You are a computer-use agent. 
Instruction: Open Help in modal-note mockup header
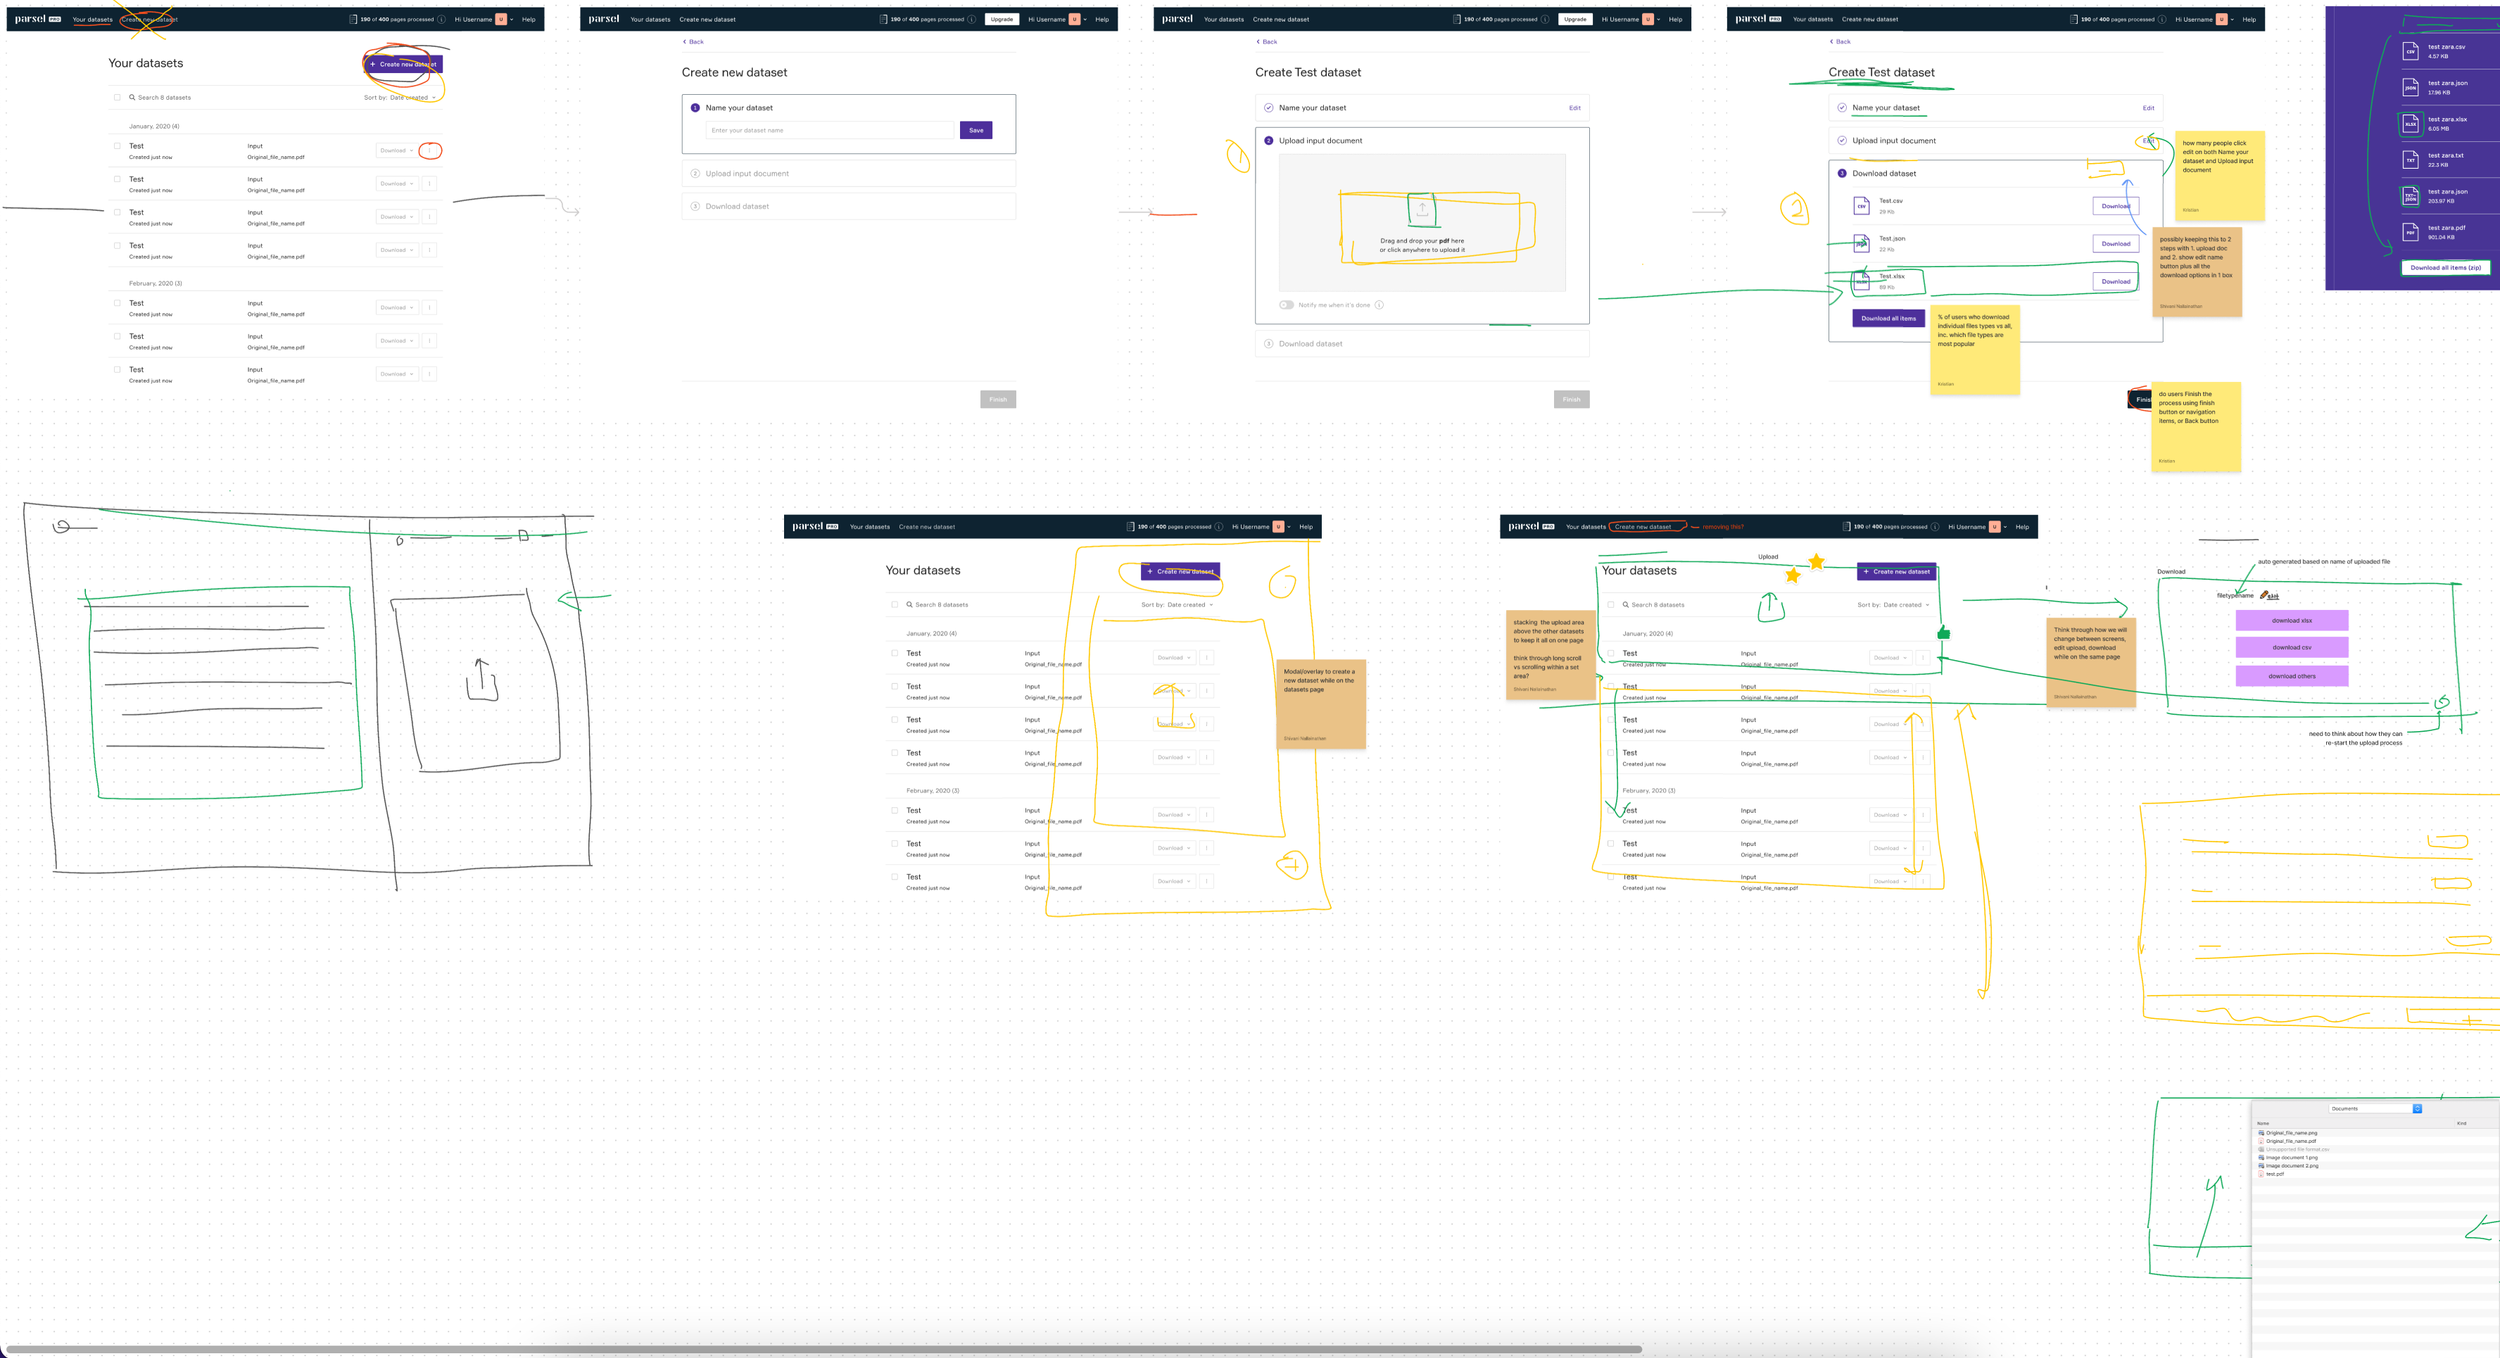(x=1306, y=527)
